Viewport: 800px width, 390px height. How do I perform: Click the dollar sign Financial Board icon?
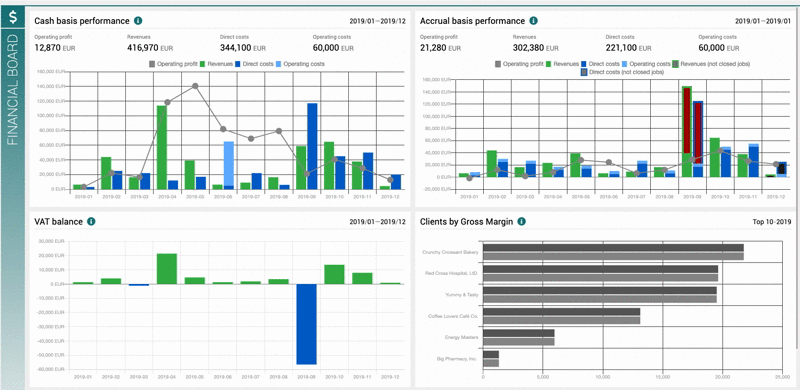click(x=13, y=17)
